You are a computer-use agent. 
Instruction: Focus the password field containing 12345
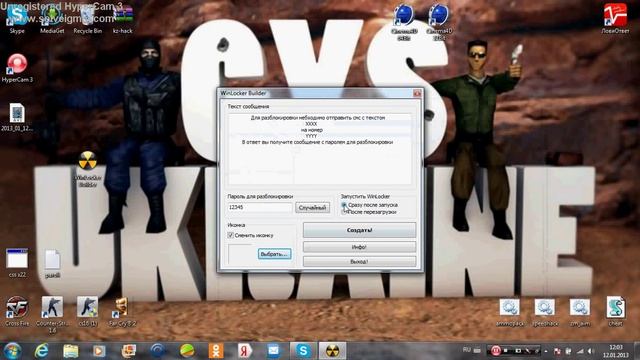point(260,207)
